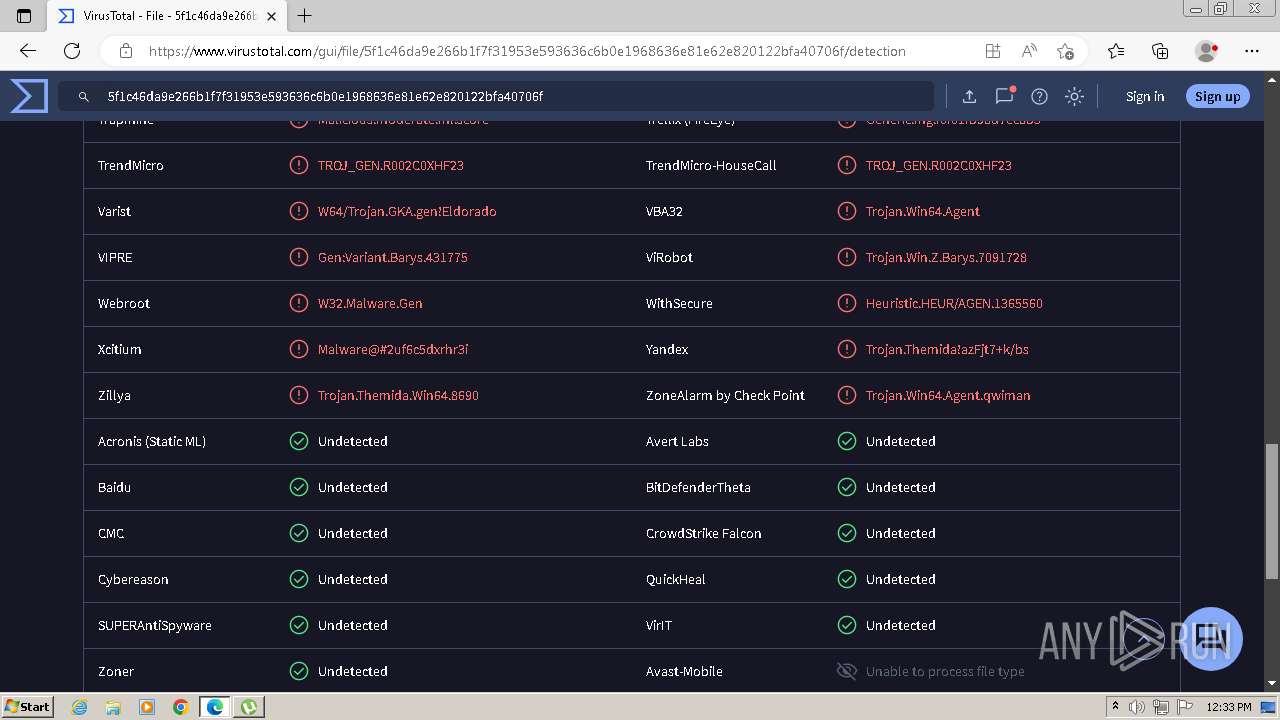Open the browser Settings and more menu
The height and width of the screenshot is (720, 1280).
[1252, 51]
